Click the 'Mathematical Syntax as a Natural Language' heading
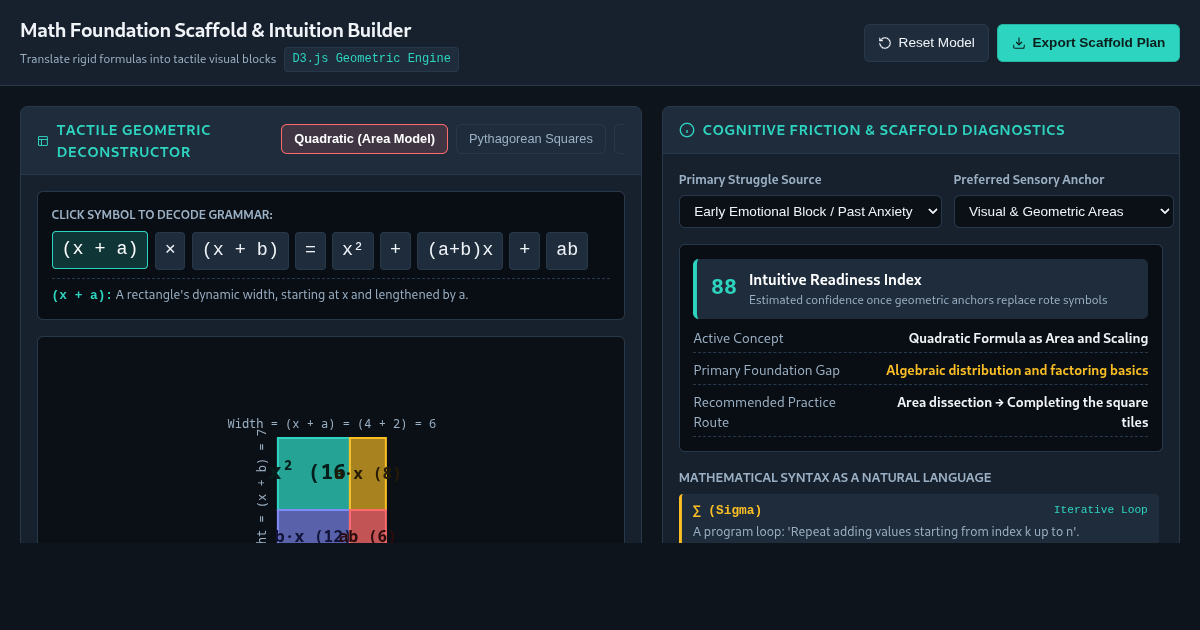Viewport: 1200px width, 630px height. tap(835, 478)
